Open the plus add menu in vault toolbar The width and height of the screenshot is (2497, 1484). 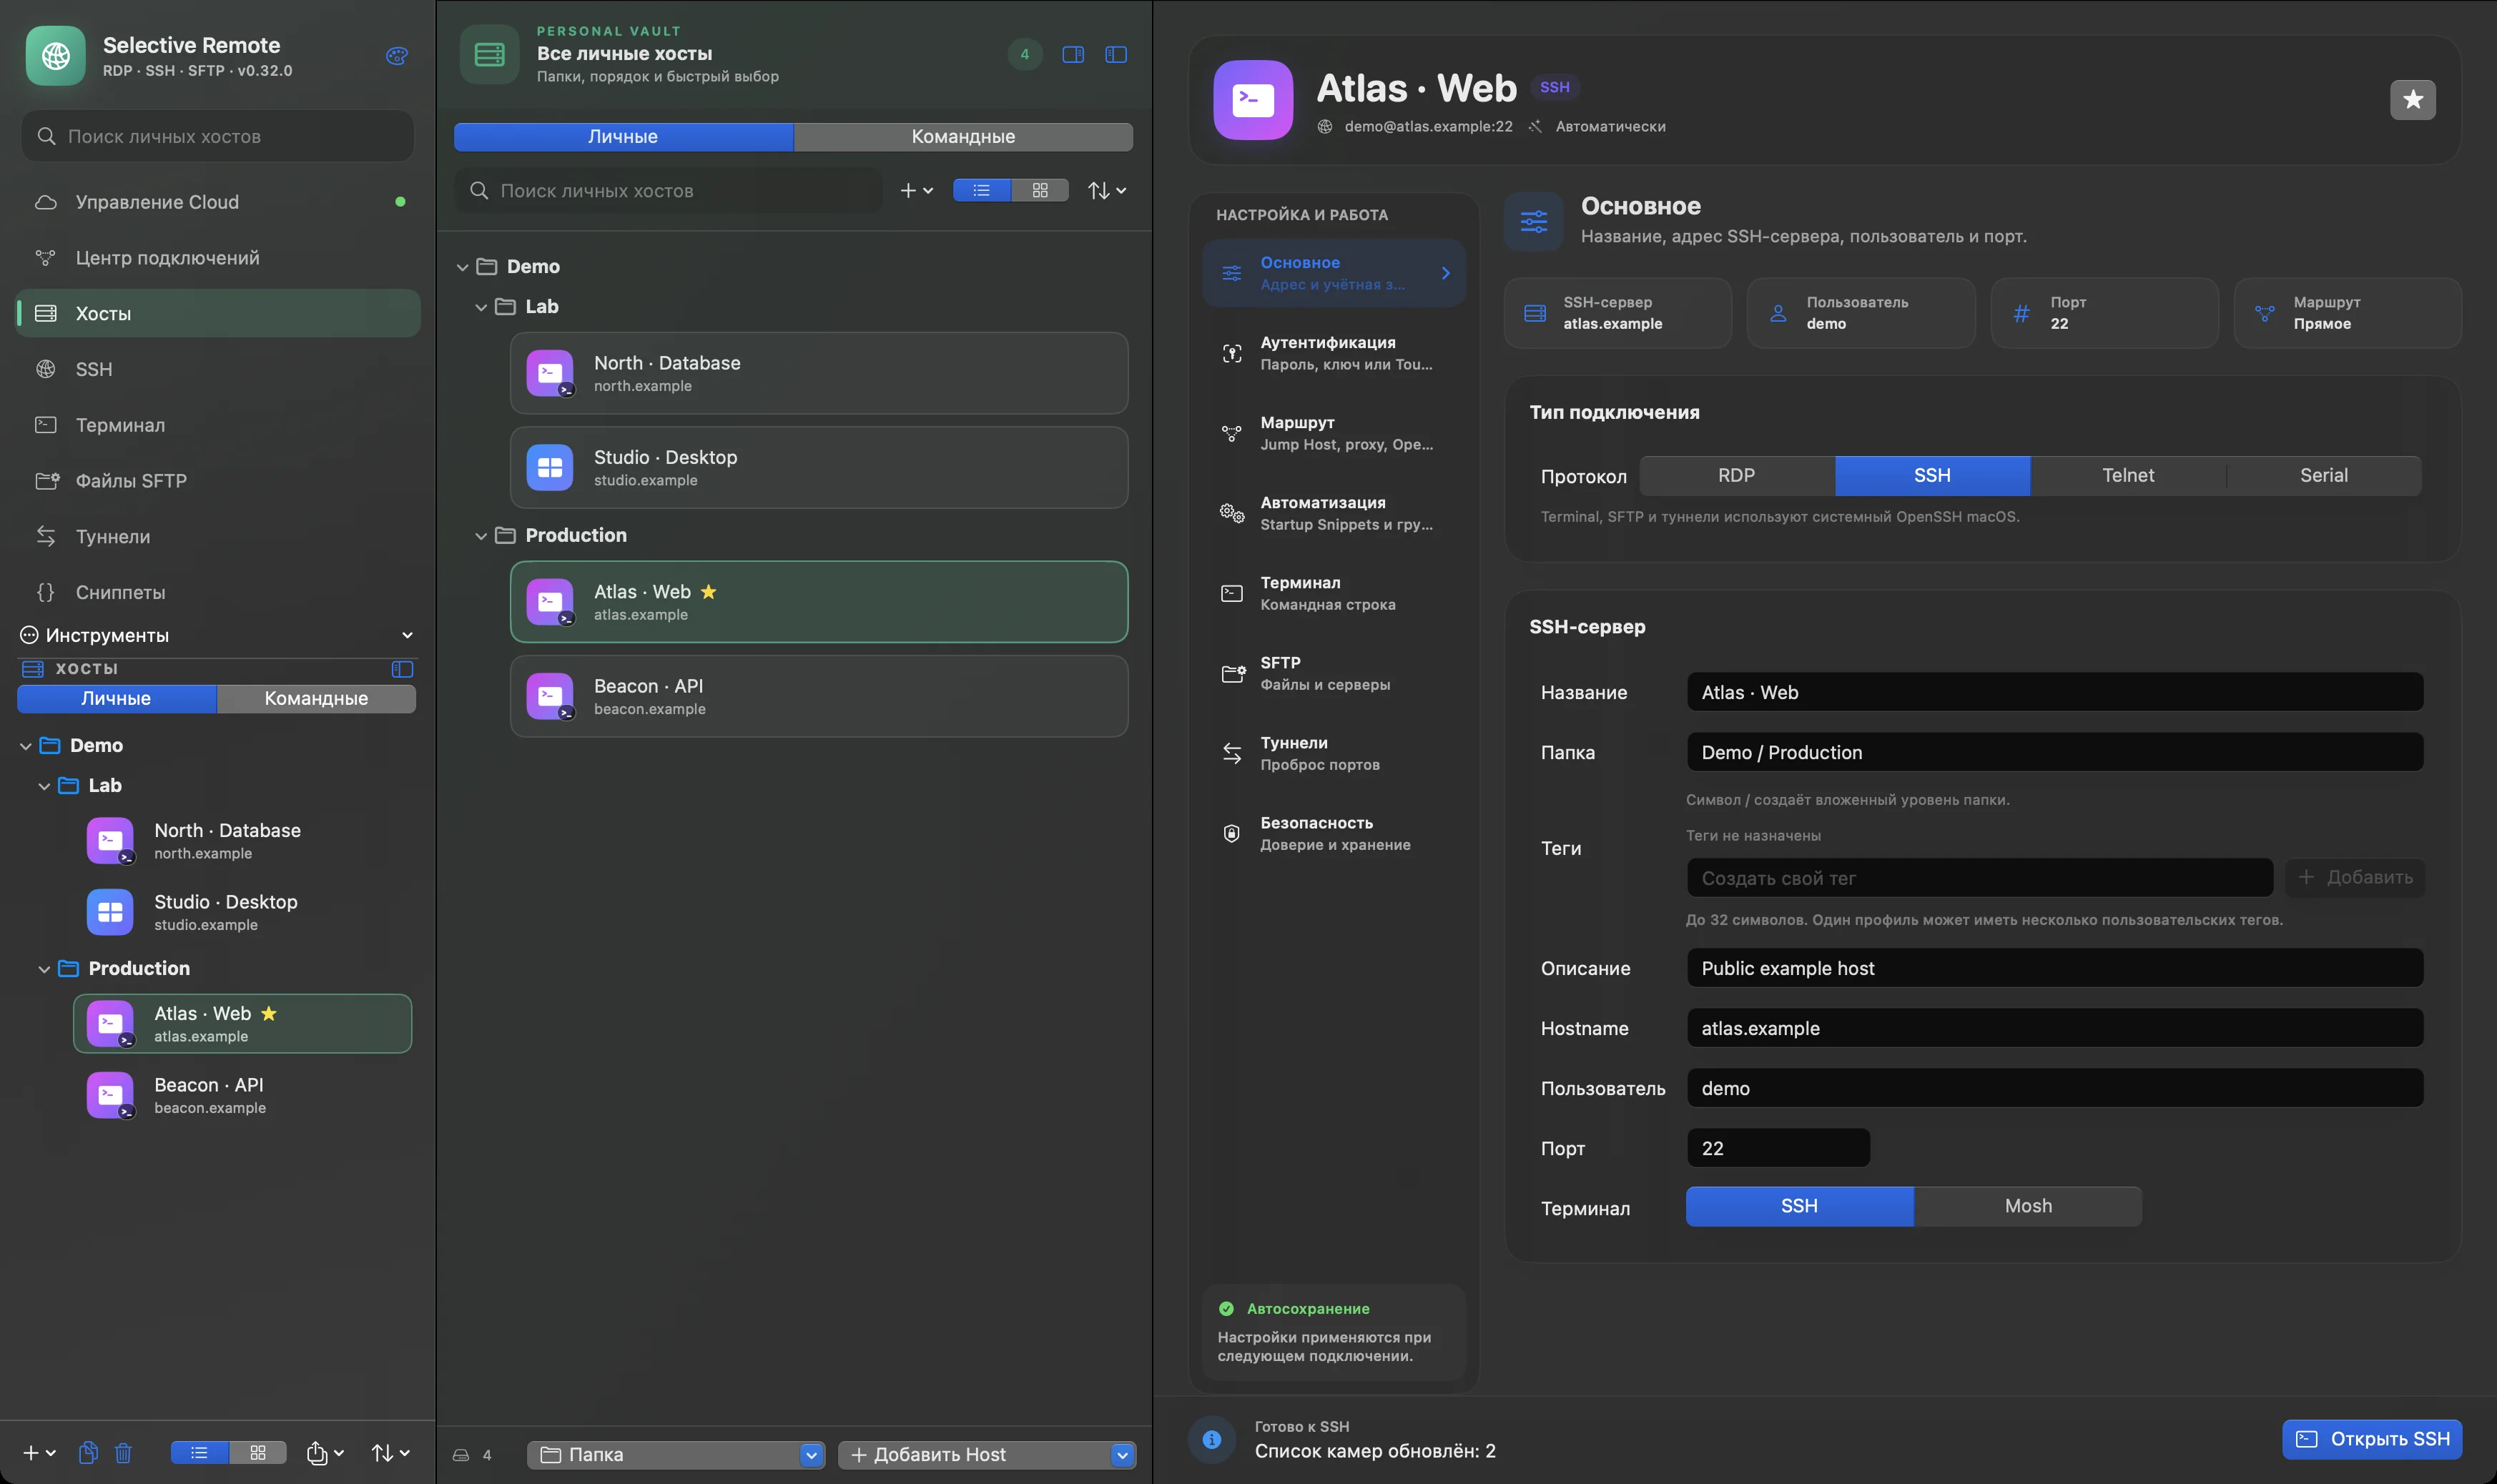(x=916, y=190)
